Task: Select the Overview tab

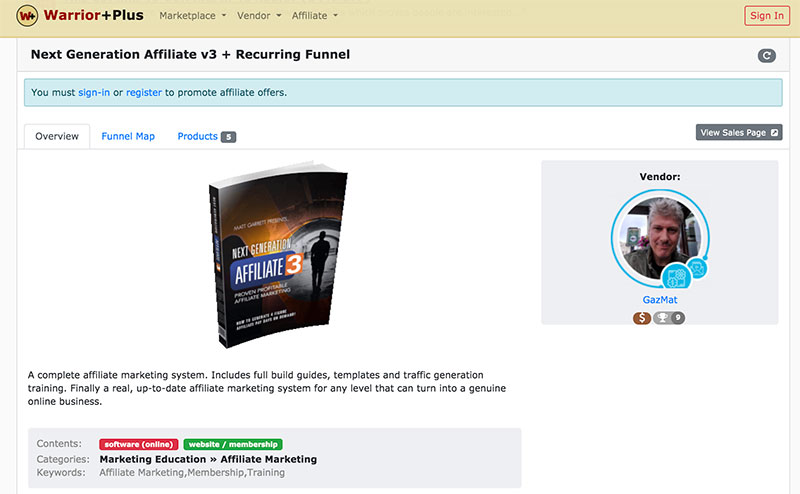Action: (x=57, y=136)
